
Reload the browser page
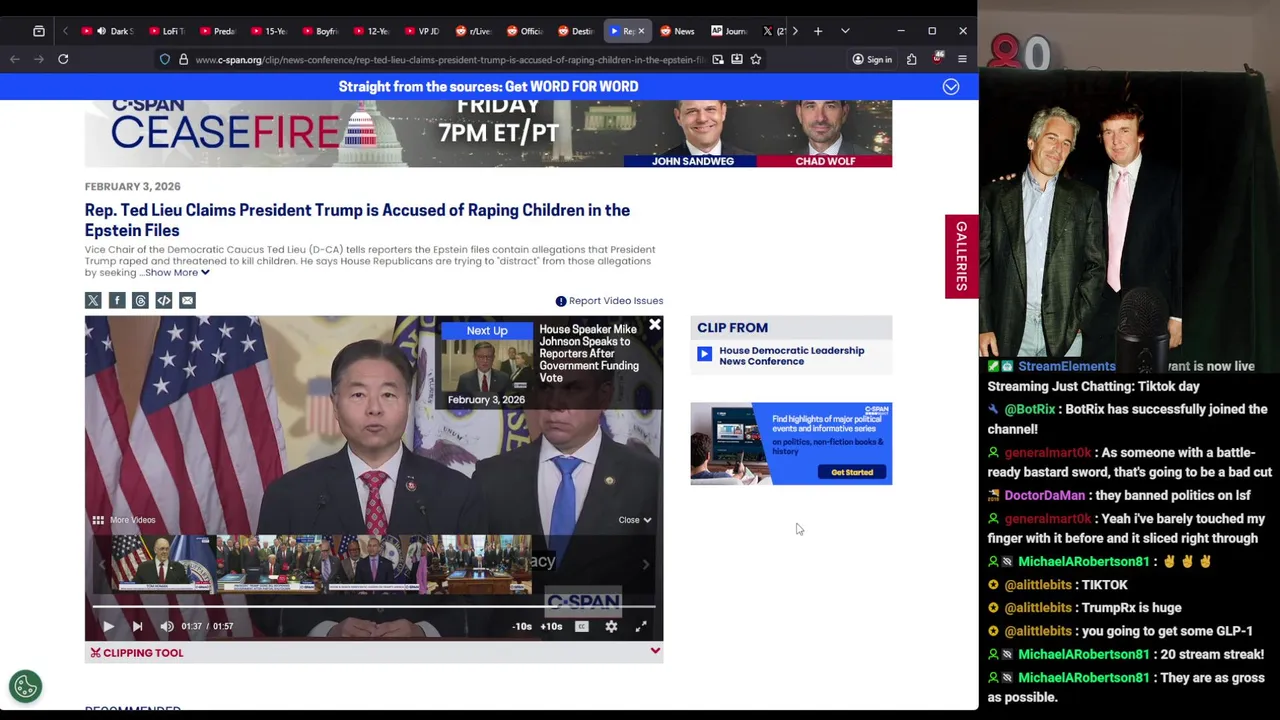pos(63,59)
